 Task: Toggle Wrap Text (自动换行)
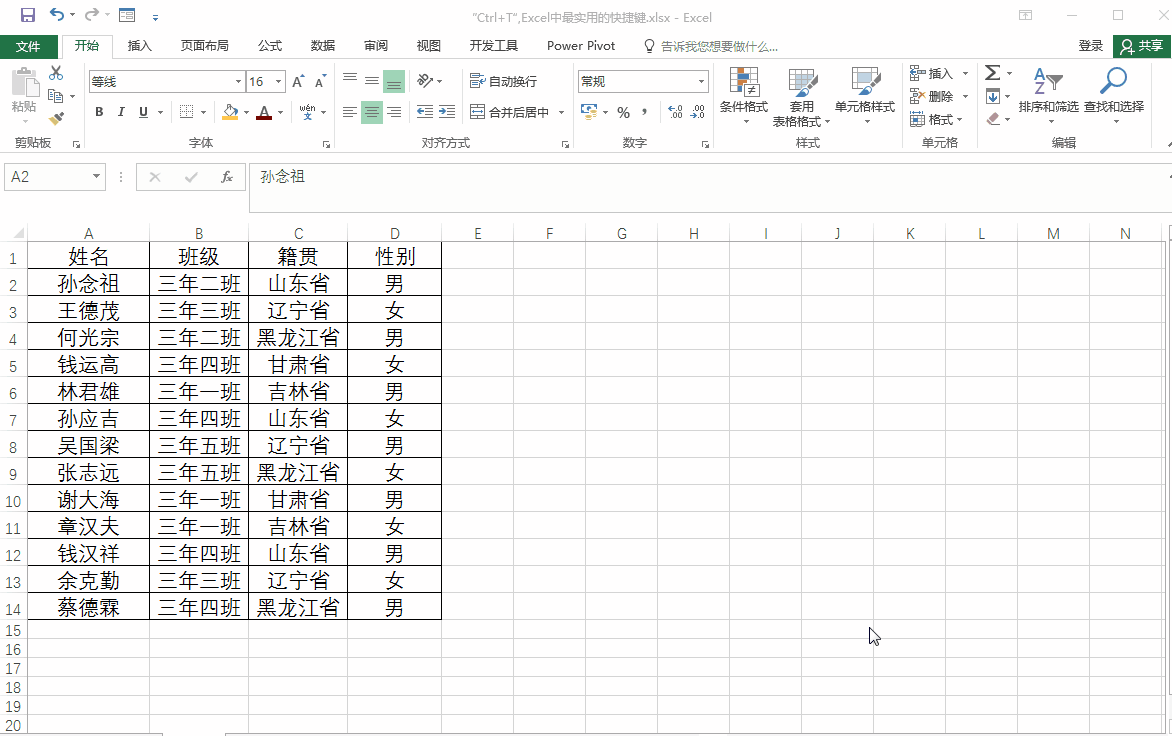point(504,81)
